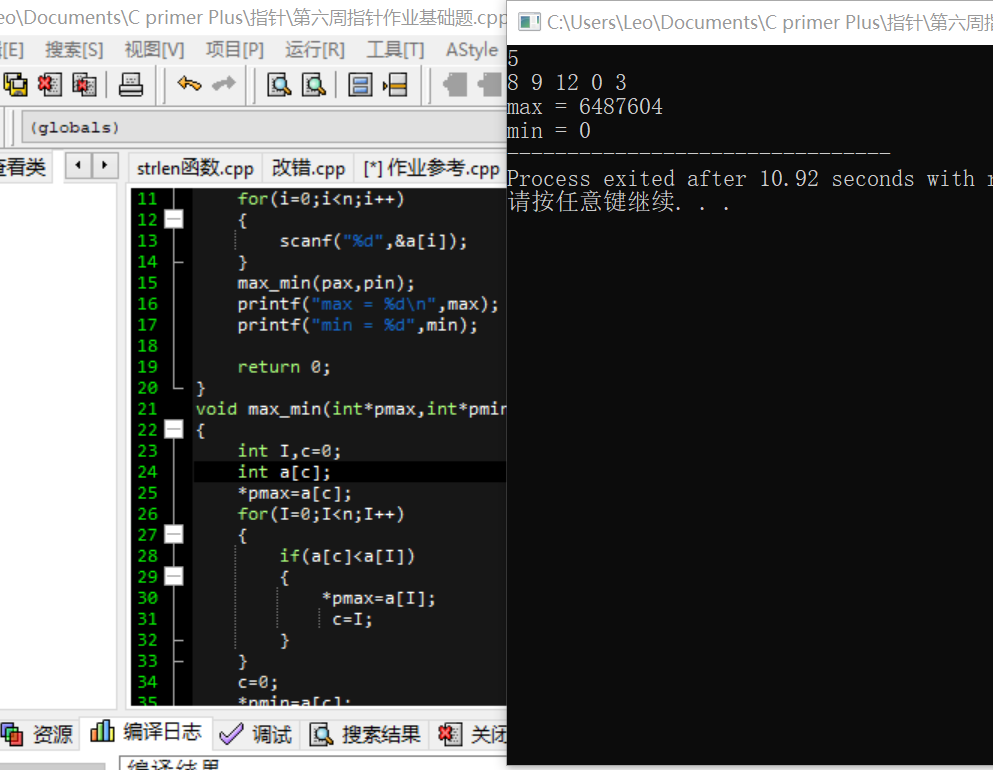
Task: Click the '*pmax=a[I];' code line
Action: [x=378, y=598]
